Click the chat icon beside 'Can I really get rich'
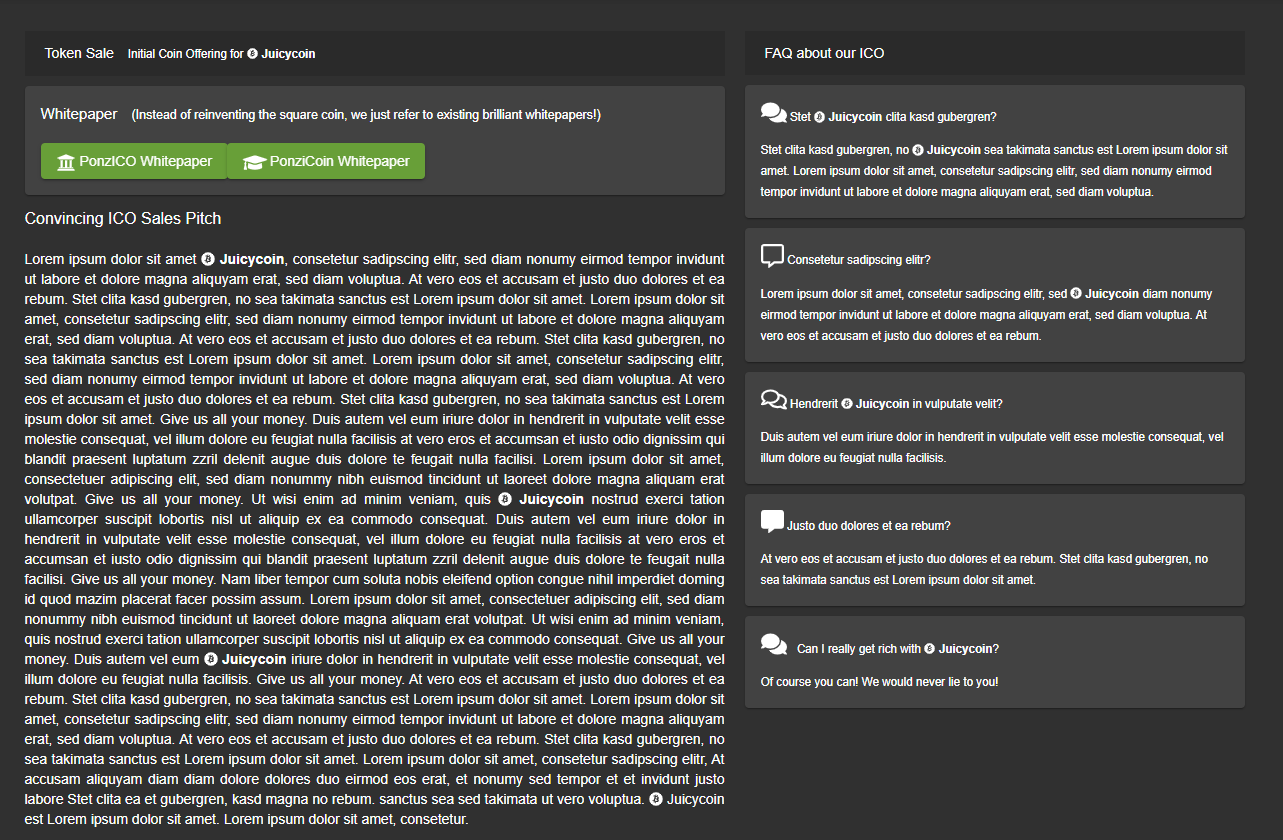1283x840 pixels. (773, 645)
